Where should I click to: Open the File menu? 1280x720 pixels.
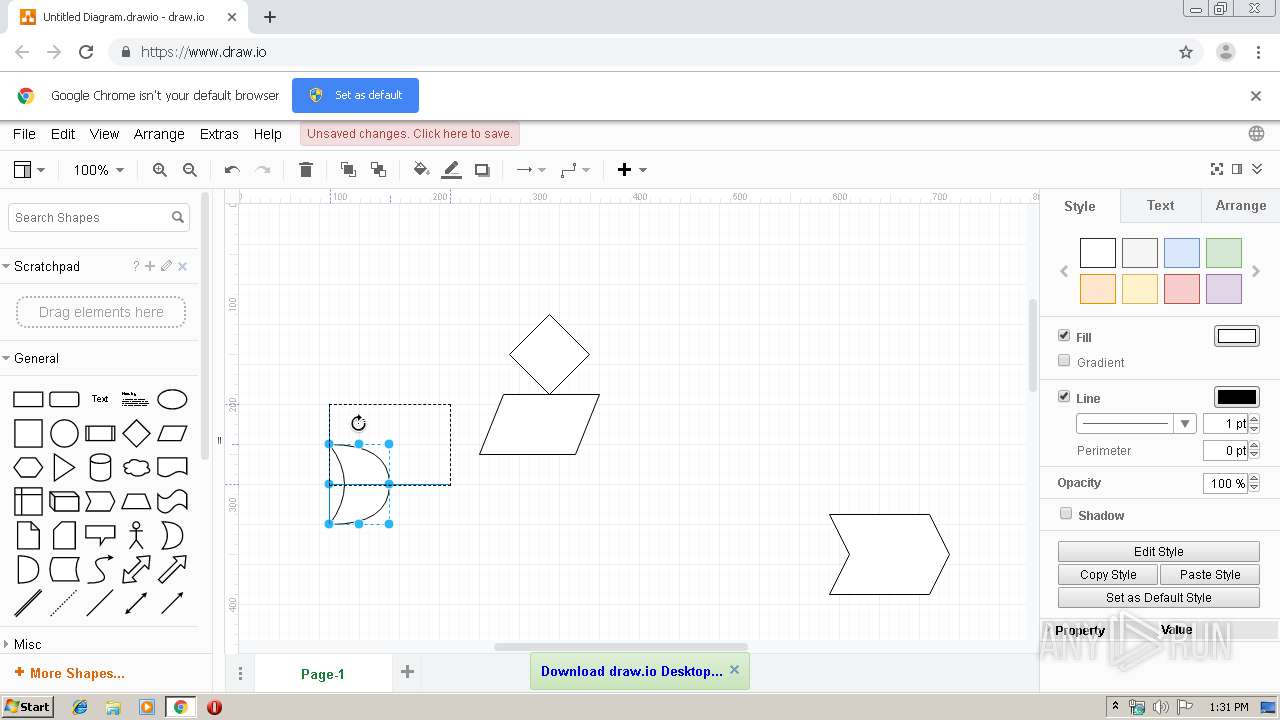point(24,134)
